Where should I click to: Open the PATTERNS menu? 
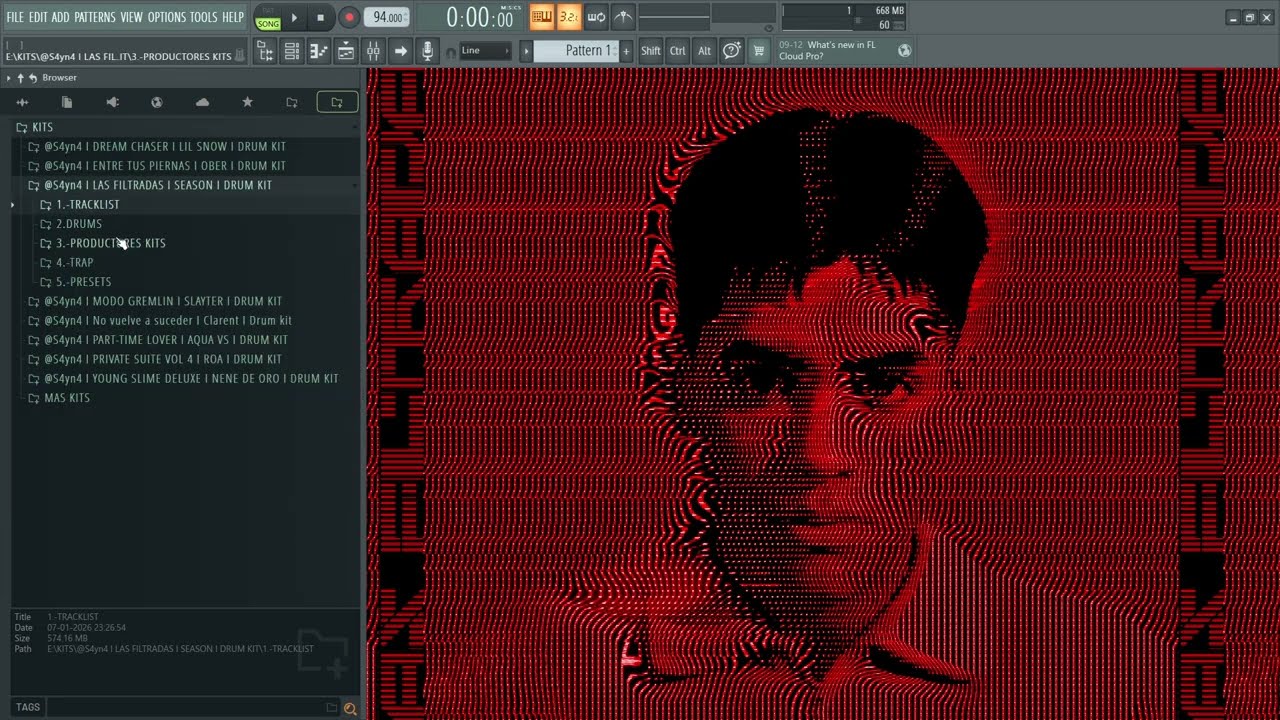point(95,17)
